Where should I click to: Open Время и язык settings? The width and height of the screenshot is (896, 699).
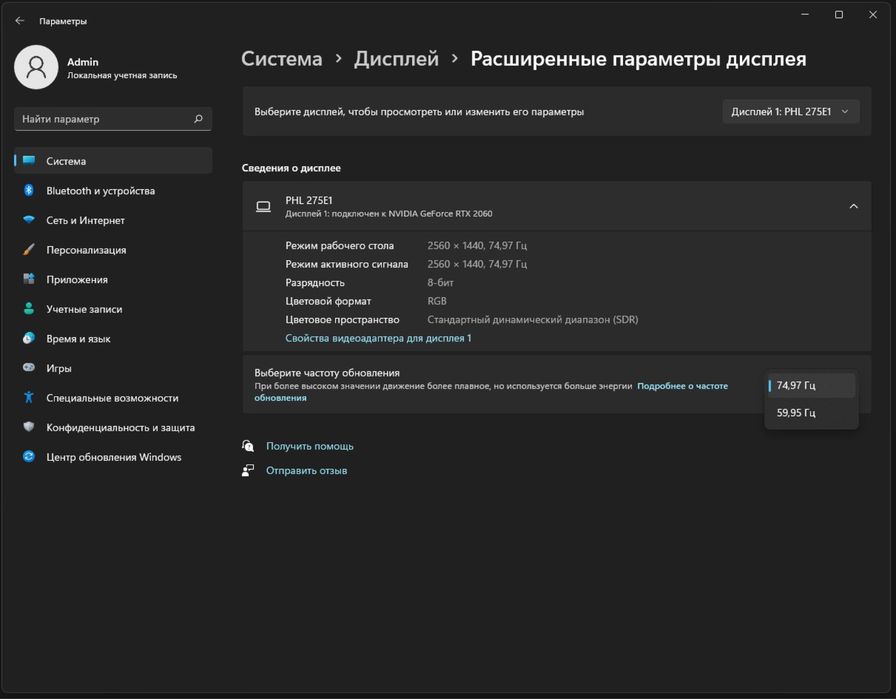tap(113, 338)
